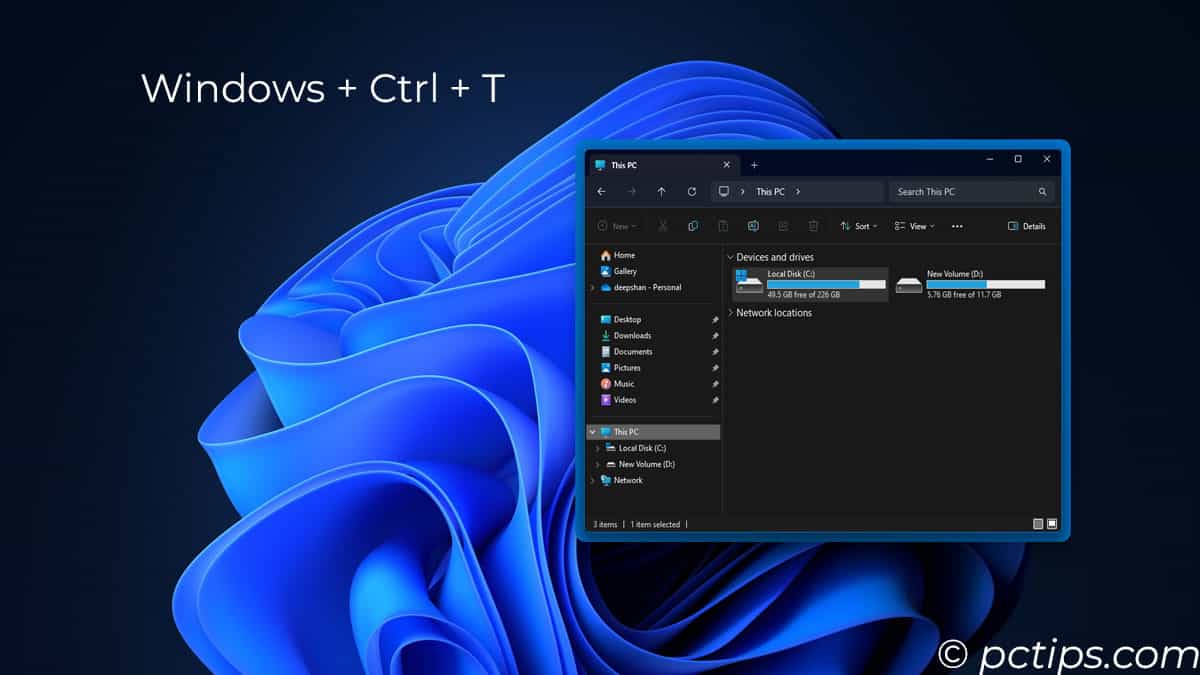Switch to large thumbnails view in the status bar
Viewport: 1200px width, 675px height.
1051,523
